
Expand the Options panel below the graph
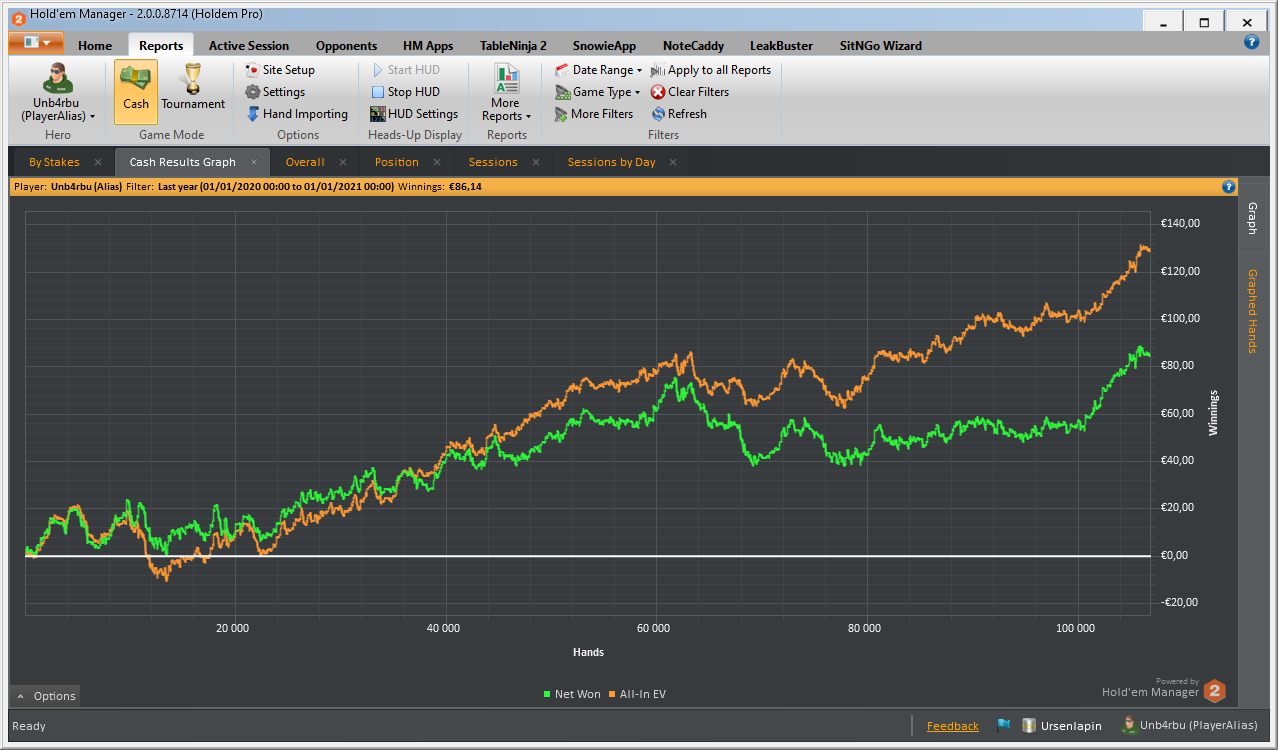coord(46,696)
